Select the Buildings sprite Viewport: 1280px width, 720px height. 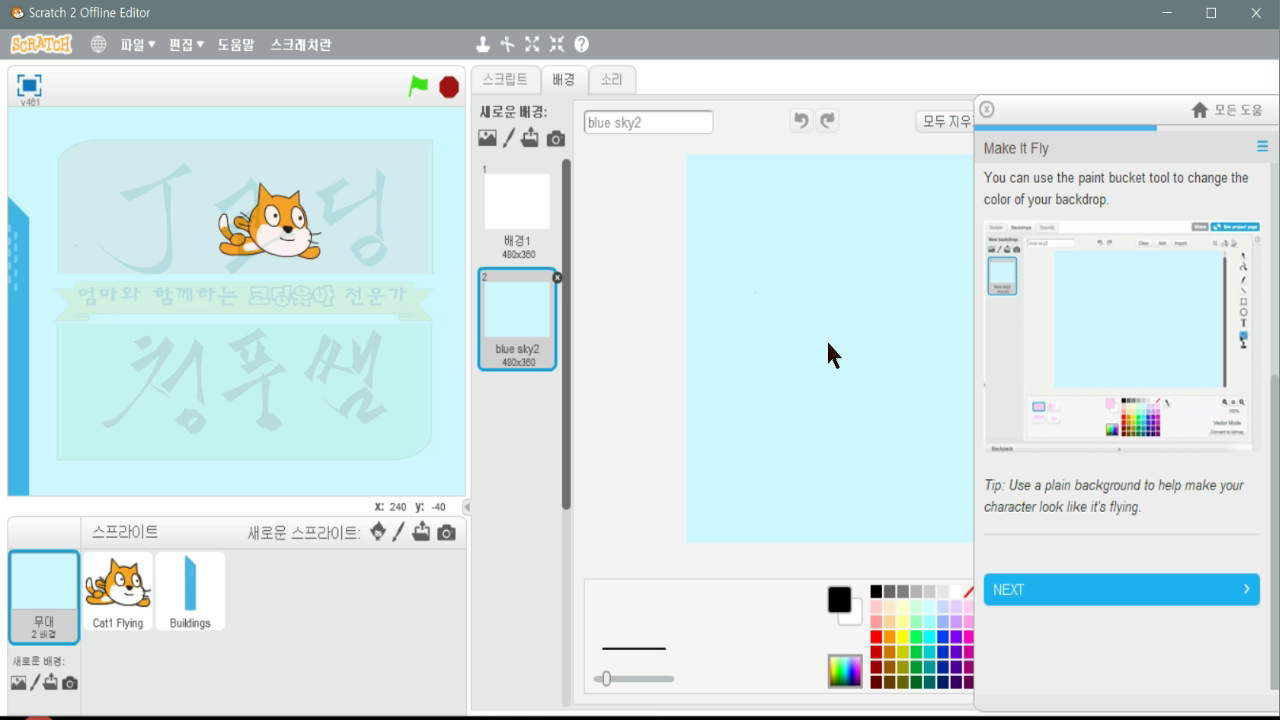tap(190, 592)
